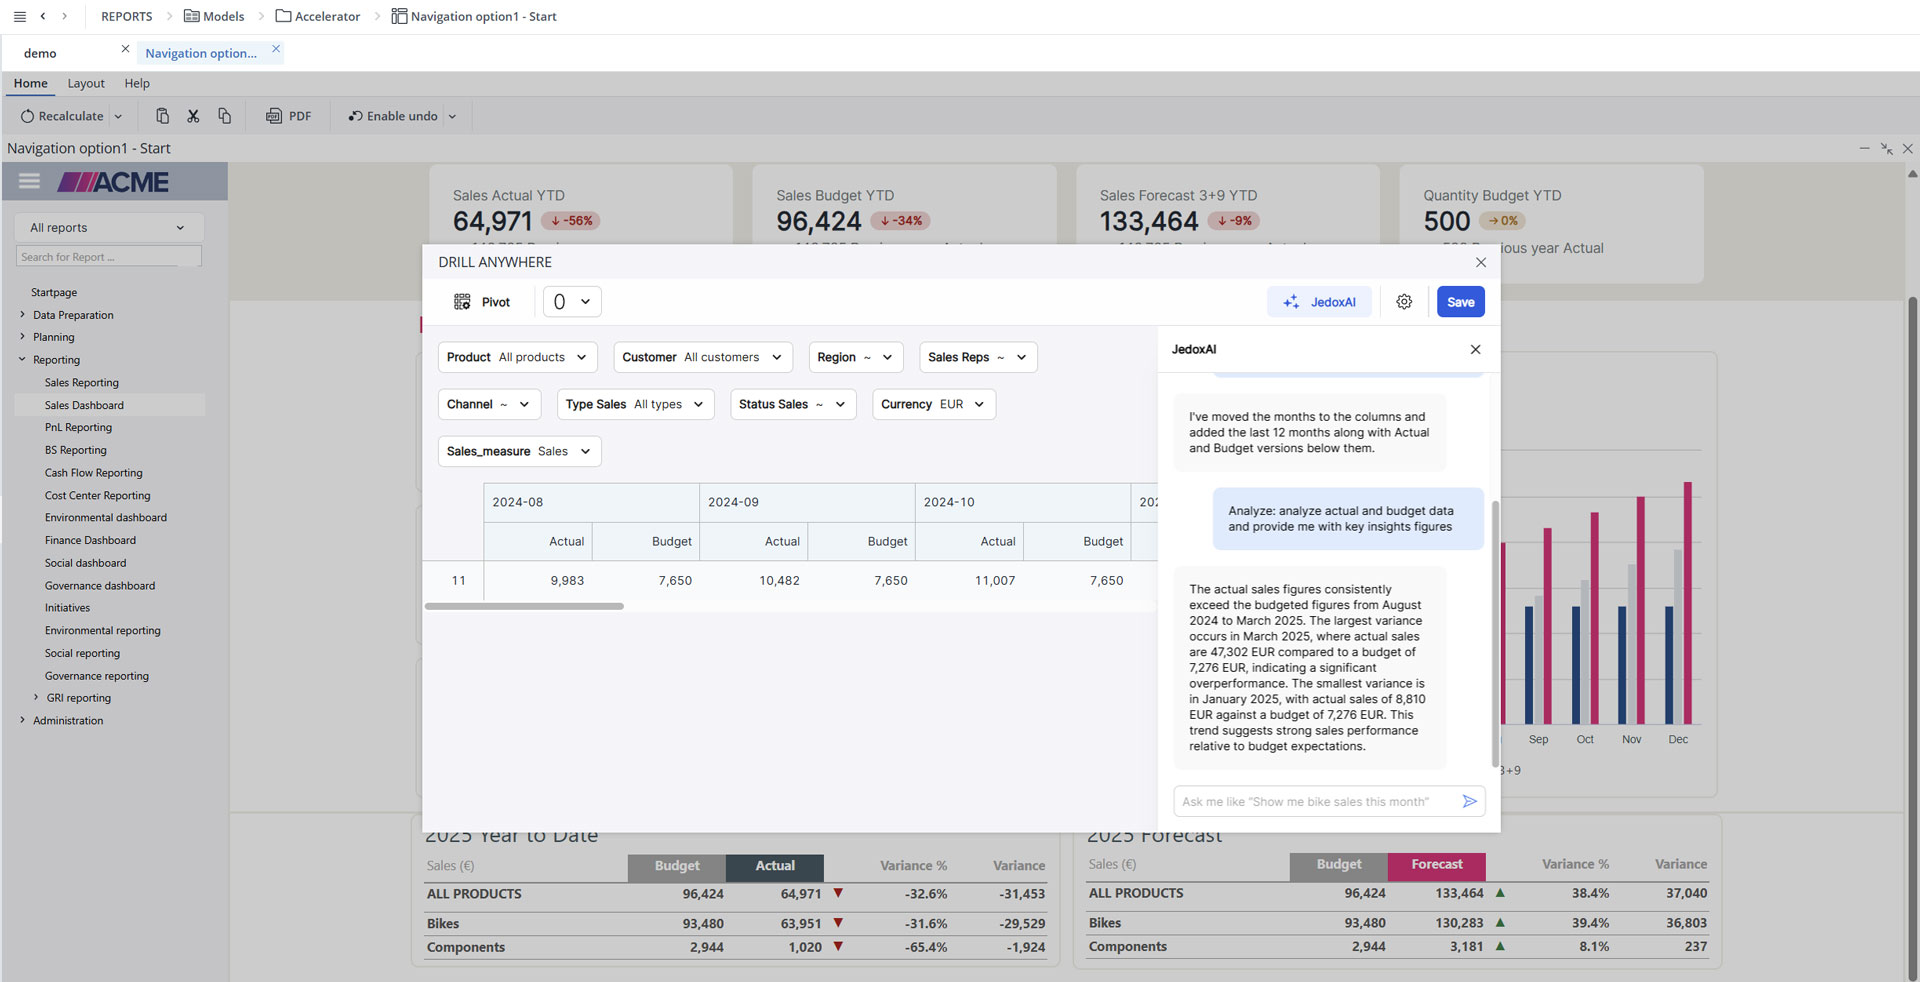Click the horizontal scrollbar under pivot table
Image resolution: width=1920 pixels, height=982 pixels.
coord(524,606)
